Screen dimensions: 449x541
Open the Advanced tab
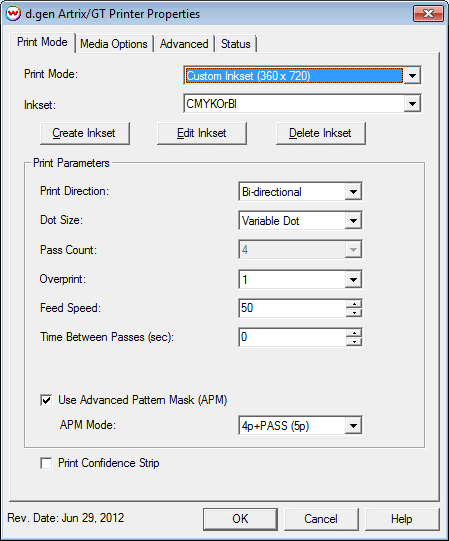[184, 44]
